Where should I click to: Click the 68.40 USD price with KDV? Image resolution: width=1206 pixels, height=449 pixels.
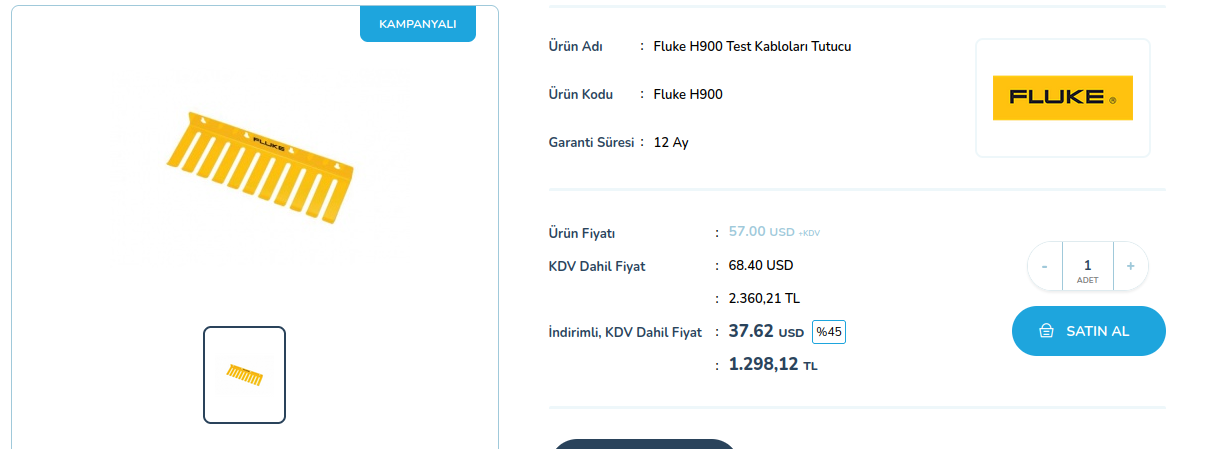(761, 266)
